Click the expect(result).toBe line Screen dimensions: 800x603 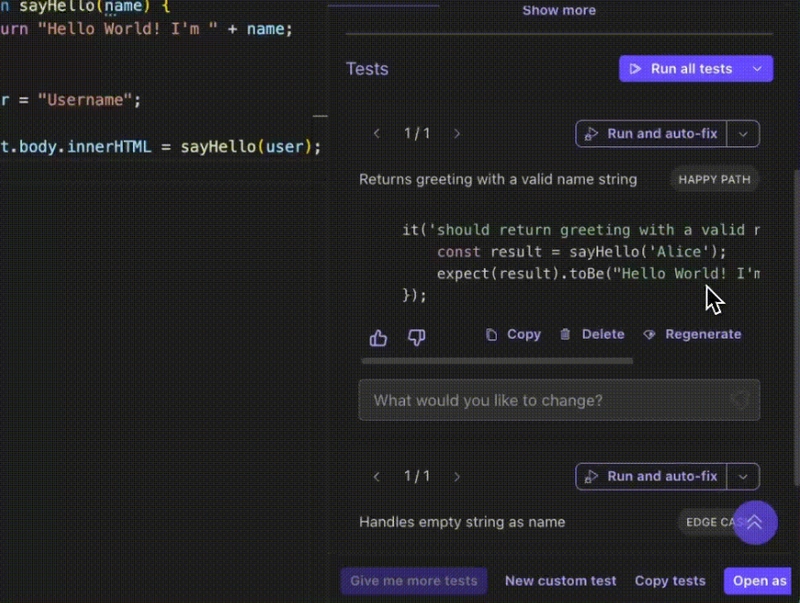click(x=598, y=273)
